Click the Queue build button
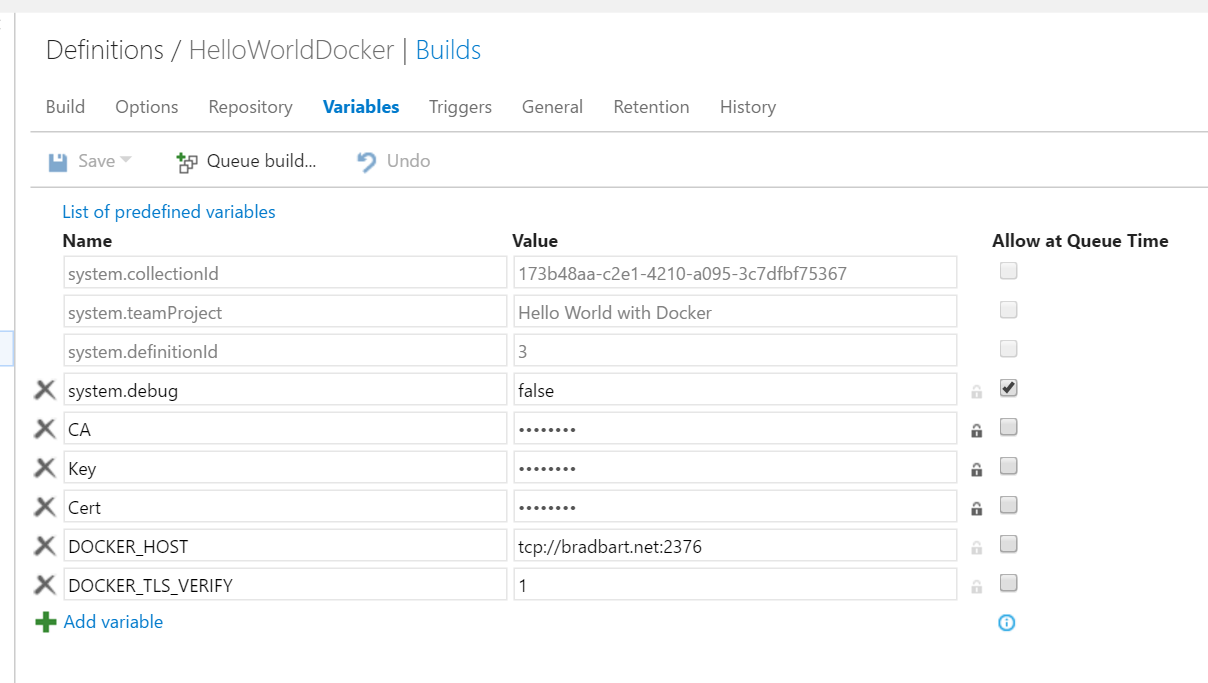The image size is (1208, 683). click(246, 161)
